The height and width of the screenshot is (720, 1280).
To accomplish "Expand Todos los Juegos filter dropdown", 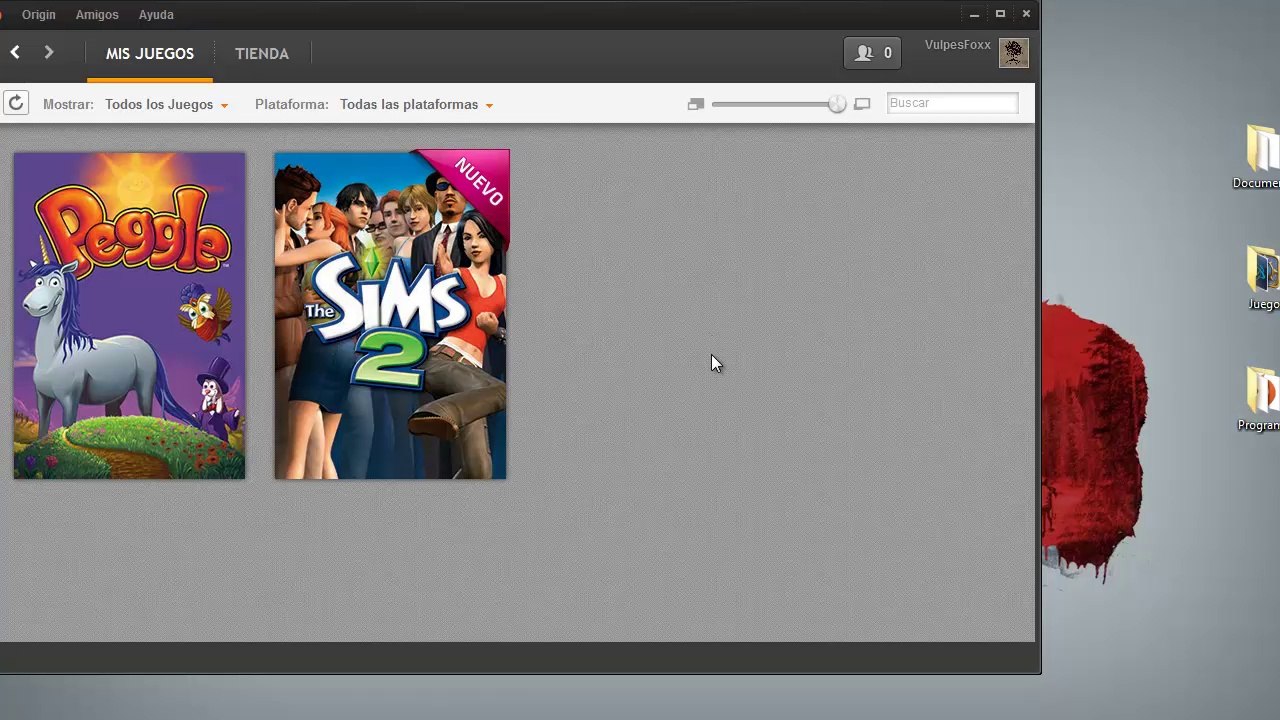I will (x=166, y=104).
